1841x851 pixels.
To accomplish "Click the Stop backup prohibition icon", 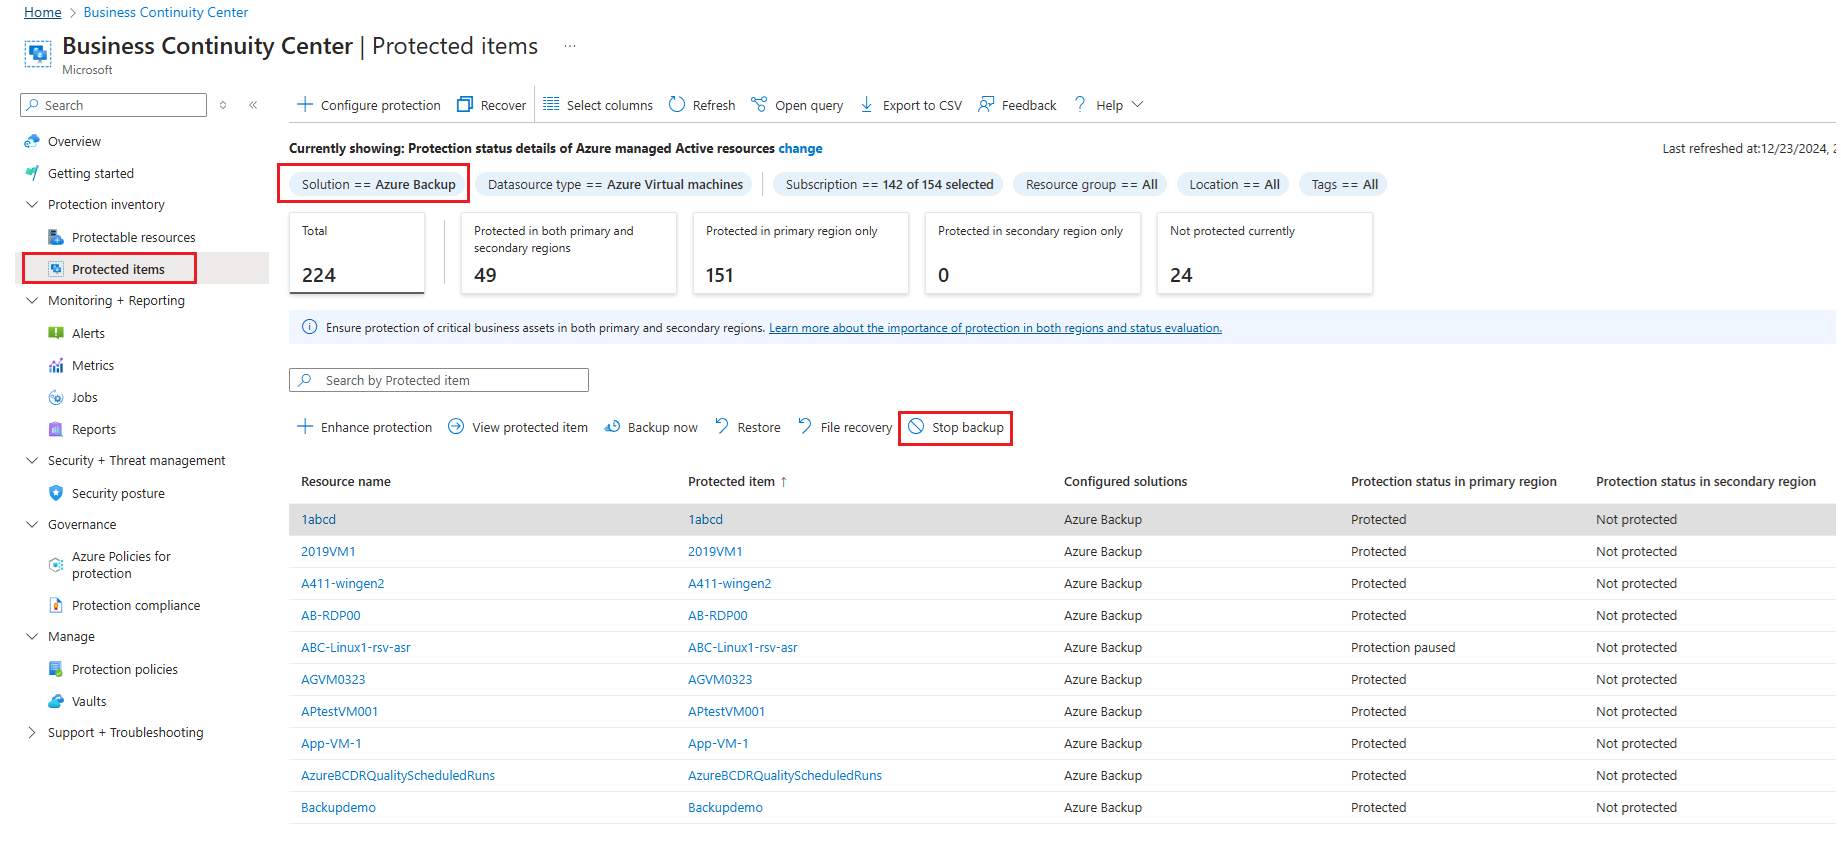I will tap(916, 427).
